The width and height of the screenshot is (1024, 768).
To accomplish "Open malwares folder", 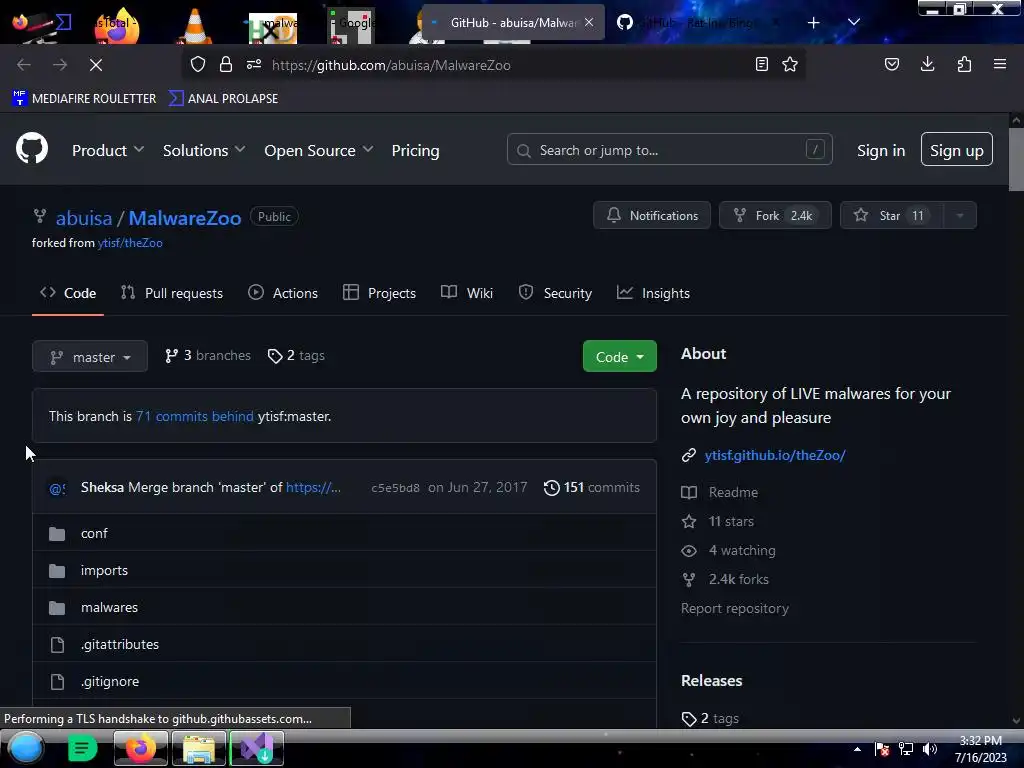I will pyautogui.click(x=110, y=607).
